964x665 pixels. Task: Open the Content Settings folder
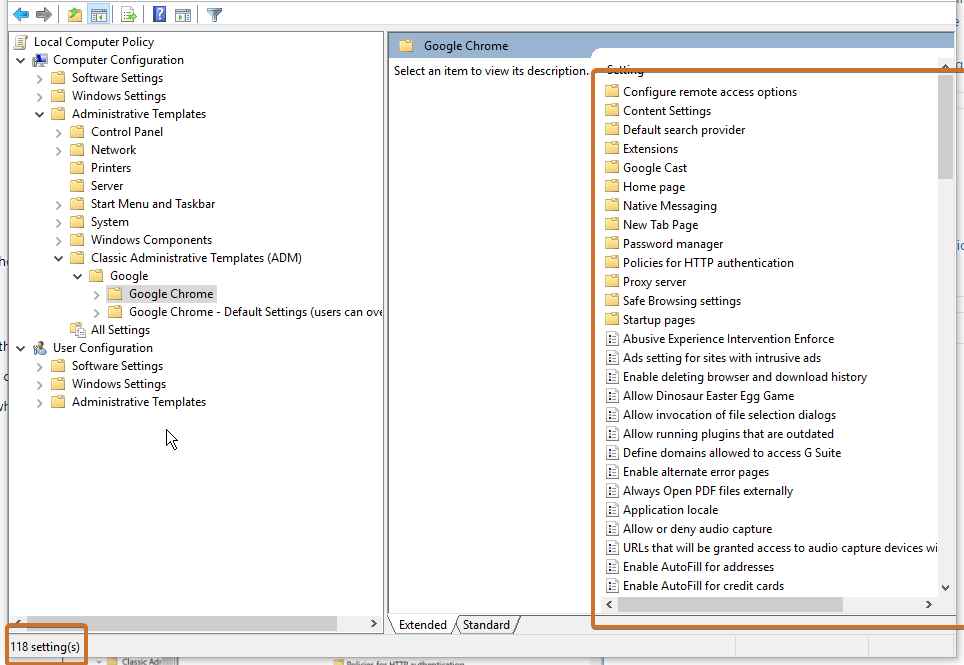tap(666, 111)
